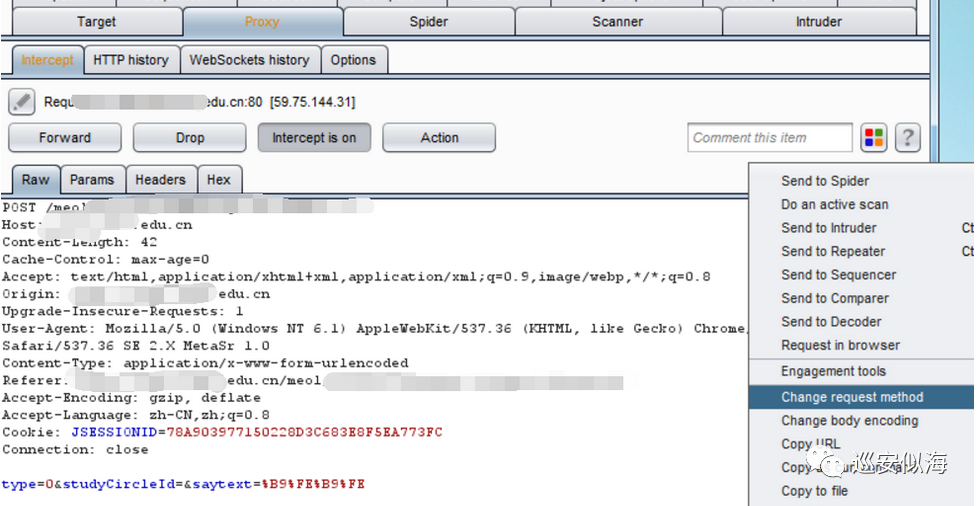Switch to the Intruder tab
Screen dimensions: 979x506
(819, 22)
